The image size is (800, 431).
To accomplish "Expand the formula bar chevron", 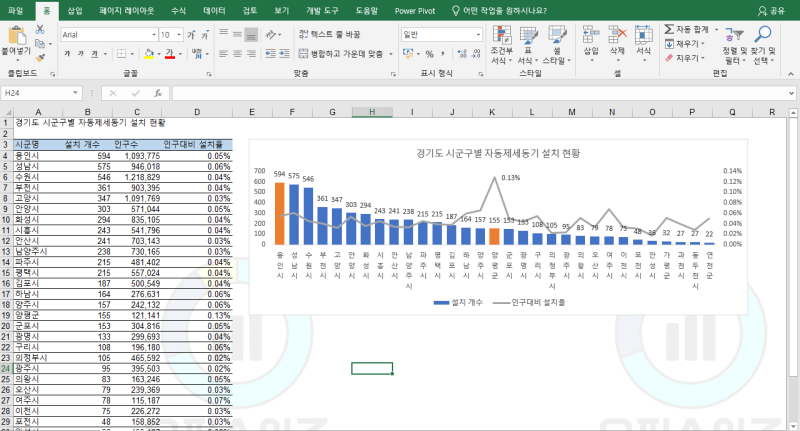I will click(791, 93).
